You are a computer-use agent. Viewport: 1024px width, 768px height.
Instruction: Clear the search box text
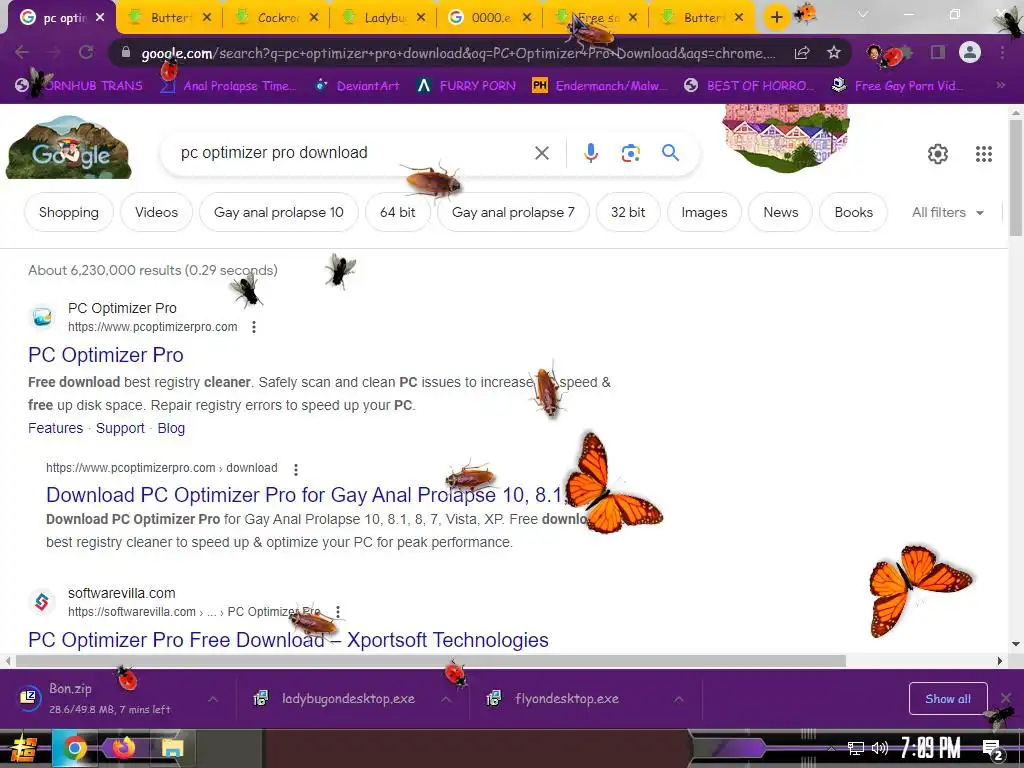[541, 153]
